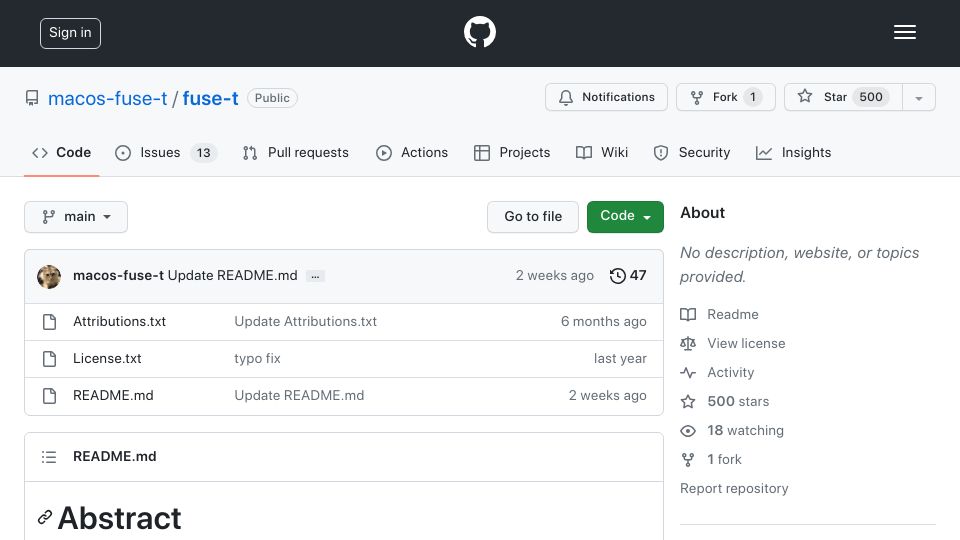
Task: Open the Readme link in About
Action: [x=719, y=315]
